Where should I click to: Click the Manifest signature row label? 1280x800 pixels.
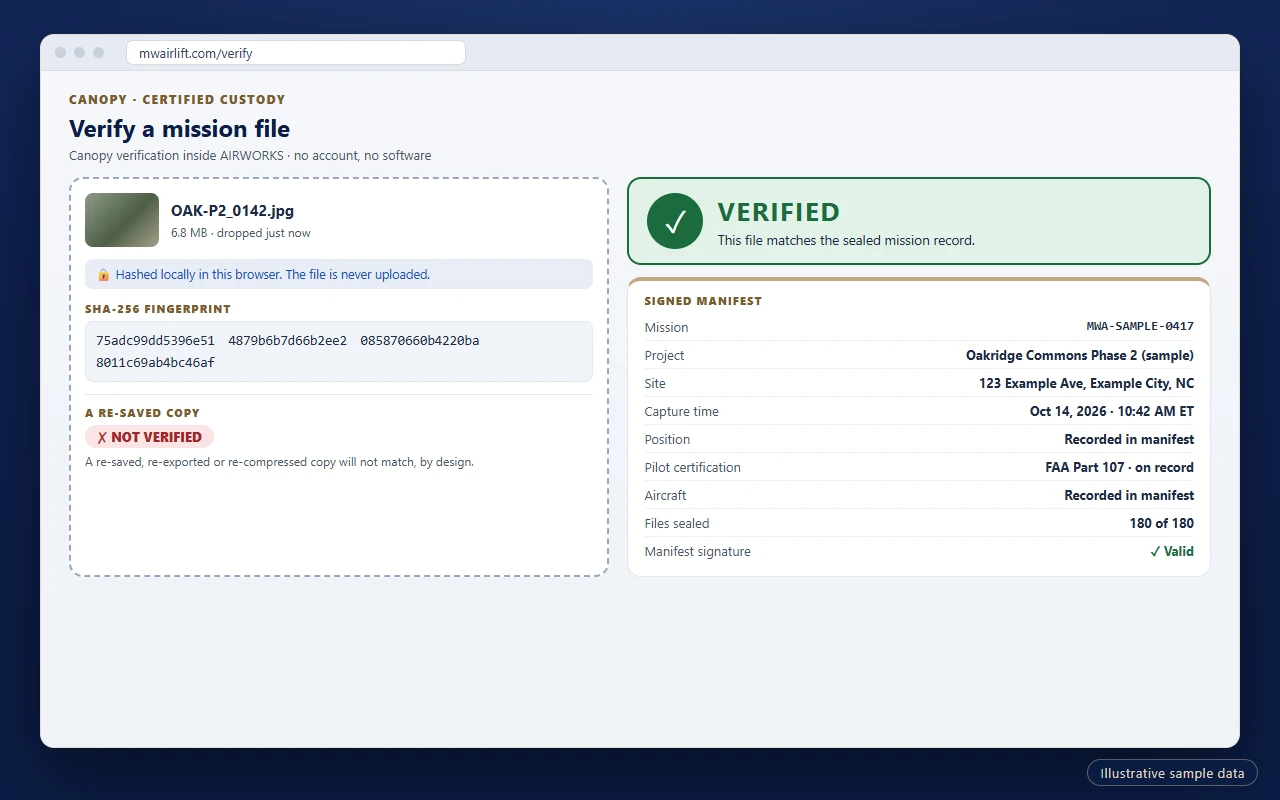pos(698,551)
